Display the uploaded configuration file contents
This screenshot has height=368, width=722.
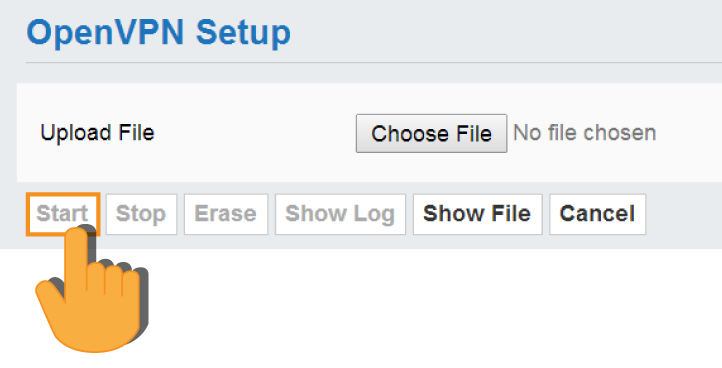coord(477,214)
